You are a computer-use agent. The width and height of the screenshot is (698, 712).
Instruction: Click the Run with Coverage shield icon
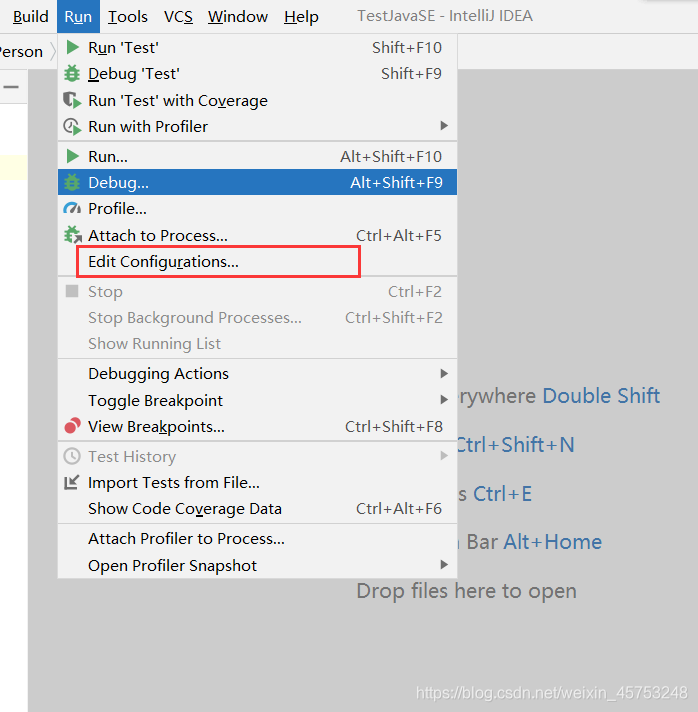72,100
